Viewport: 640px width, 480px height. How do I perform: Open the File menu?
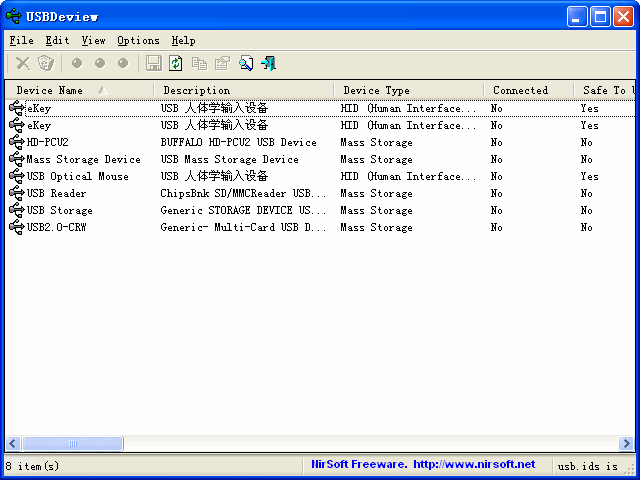pos(21,41)
